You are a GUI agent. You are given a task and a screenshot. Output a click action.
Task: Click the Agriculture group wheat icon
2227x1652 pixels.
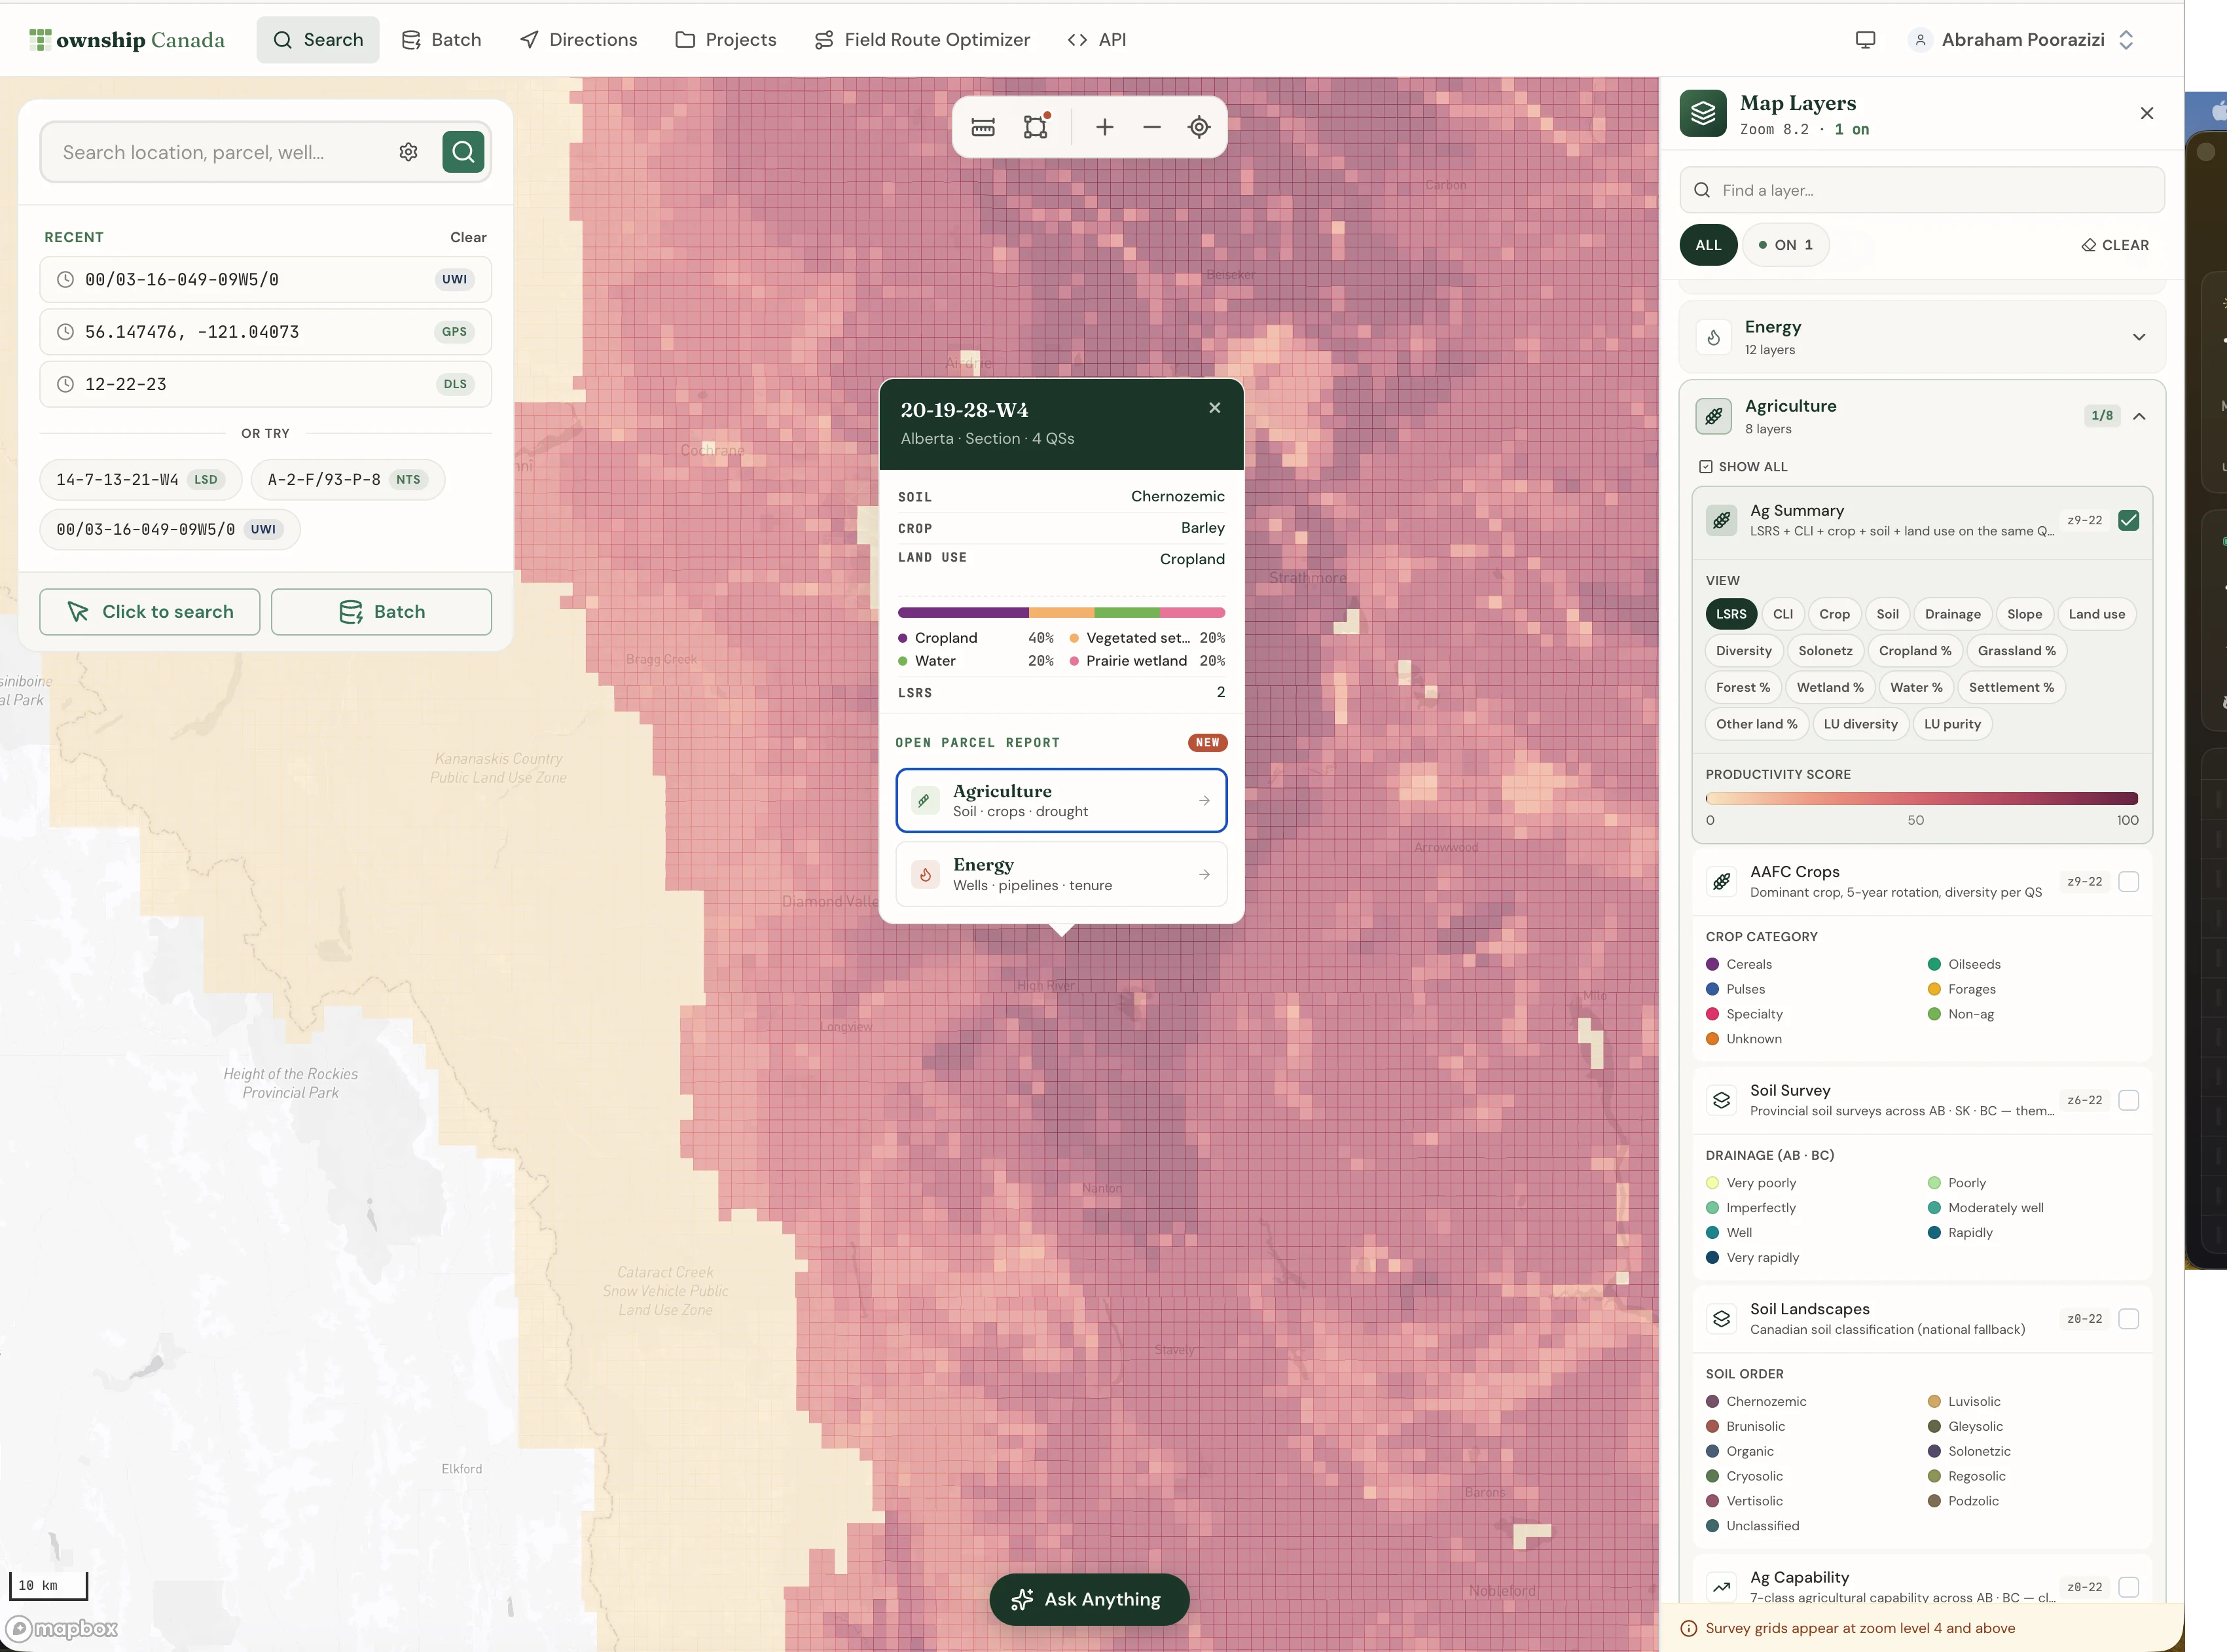coord(1713,416)
